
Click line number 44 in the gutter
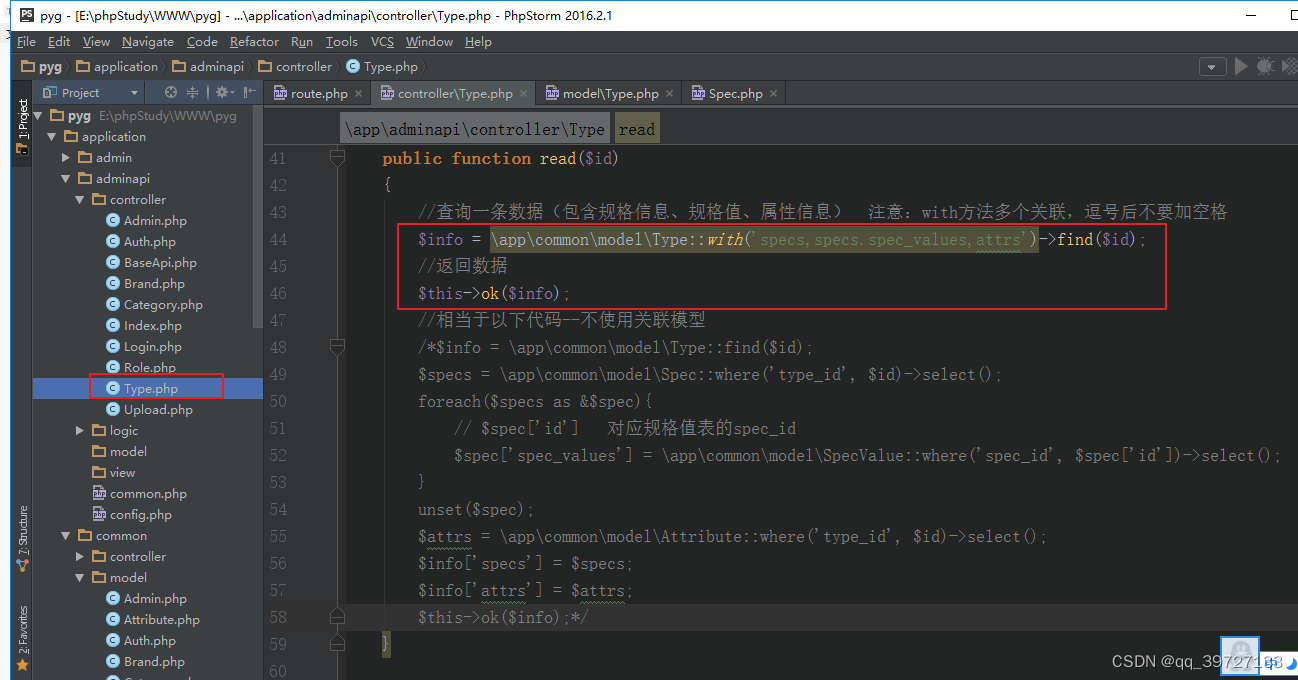[x=277, y=239]
